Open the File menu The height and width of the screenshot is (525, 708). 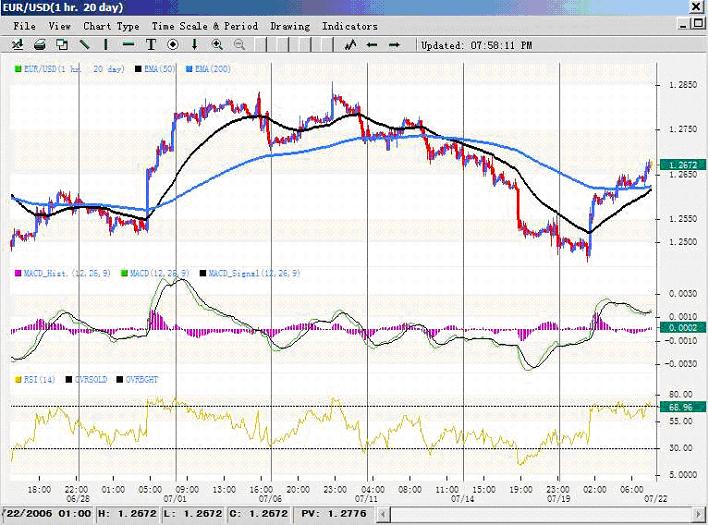tap(24, 26)
